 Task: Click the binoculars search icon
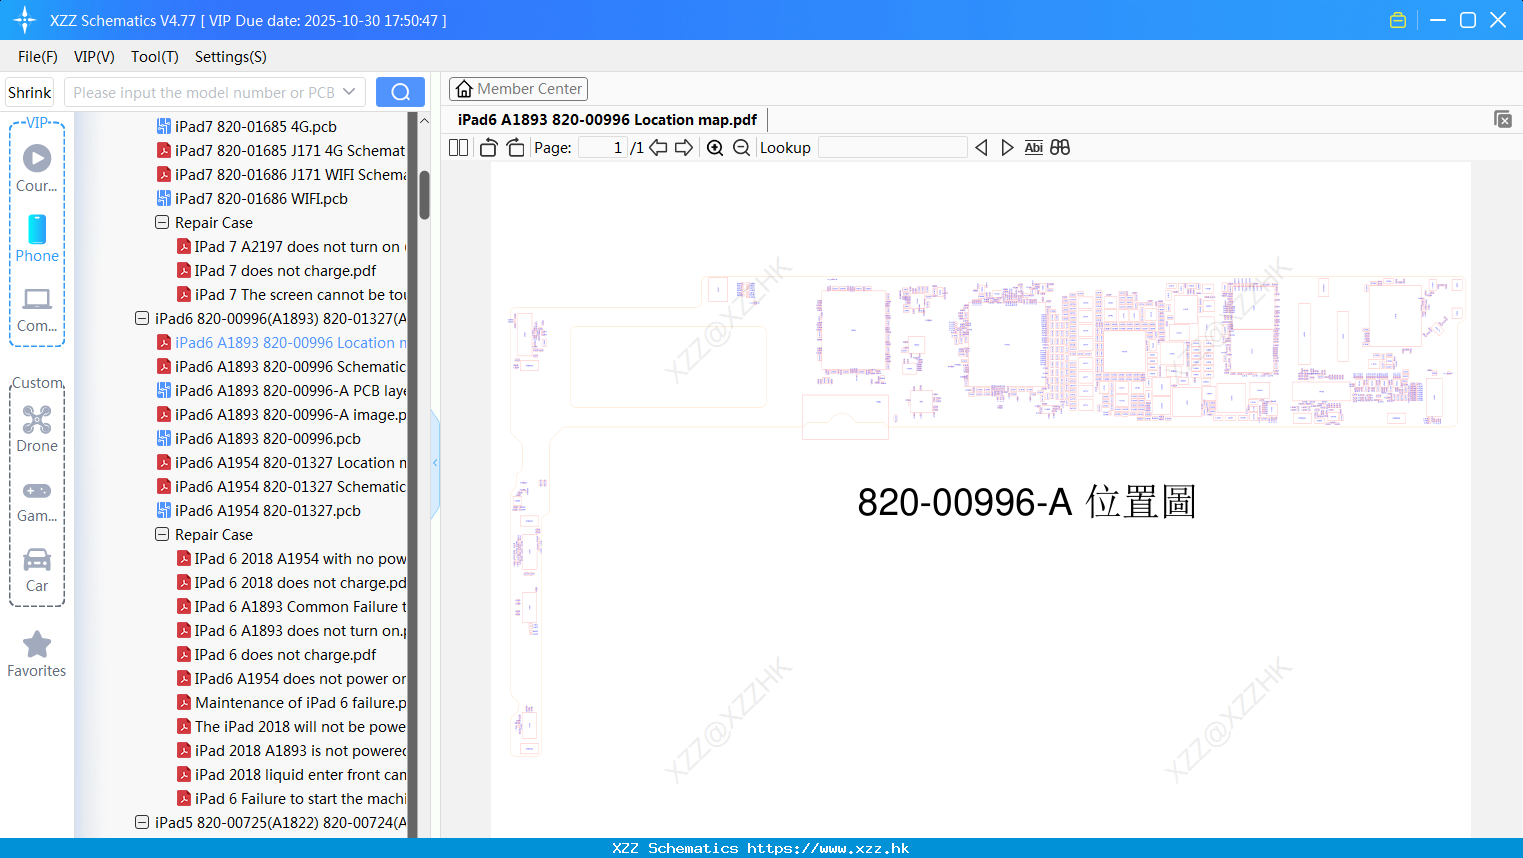pyautogui.click(x=1060, y=148)
